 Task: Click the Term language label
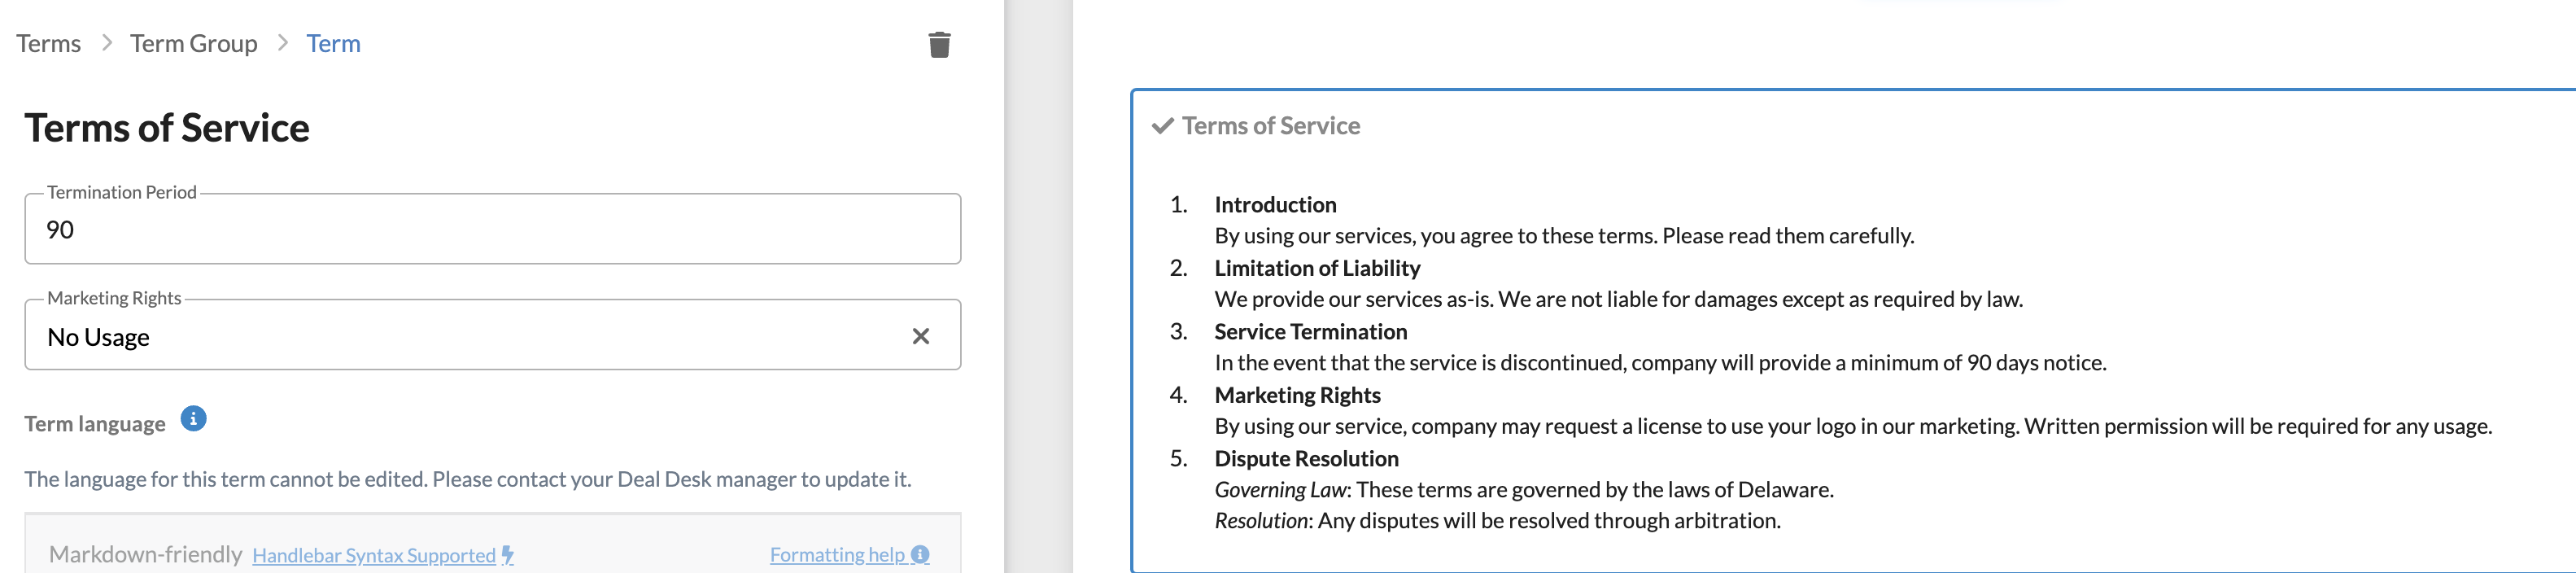coord(95,424)
